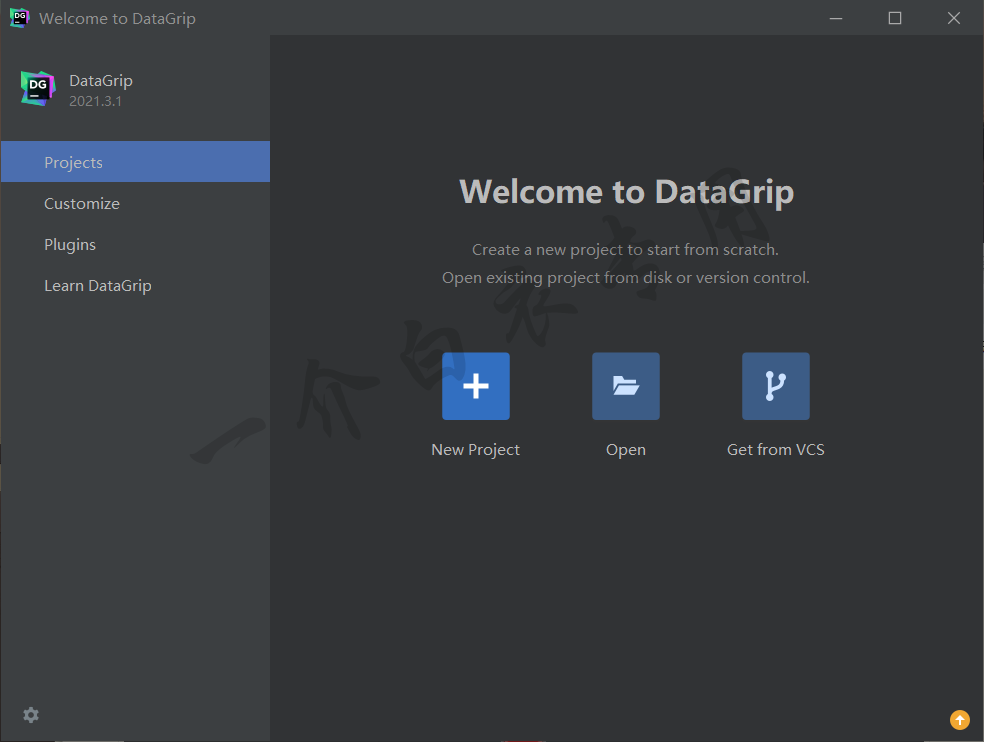984x742 pixels.
Task: Open the settings gear icon
Action: (x=31, y=715)
